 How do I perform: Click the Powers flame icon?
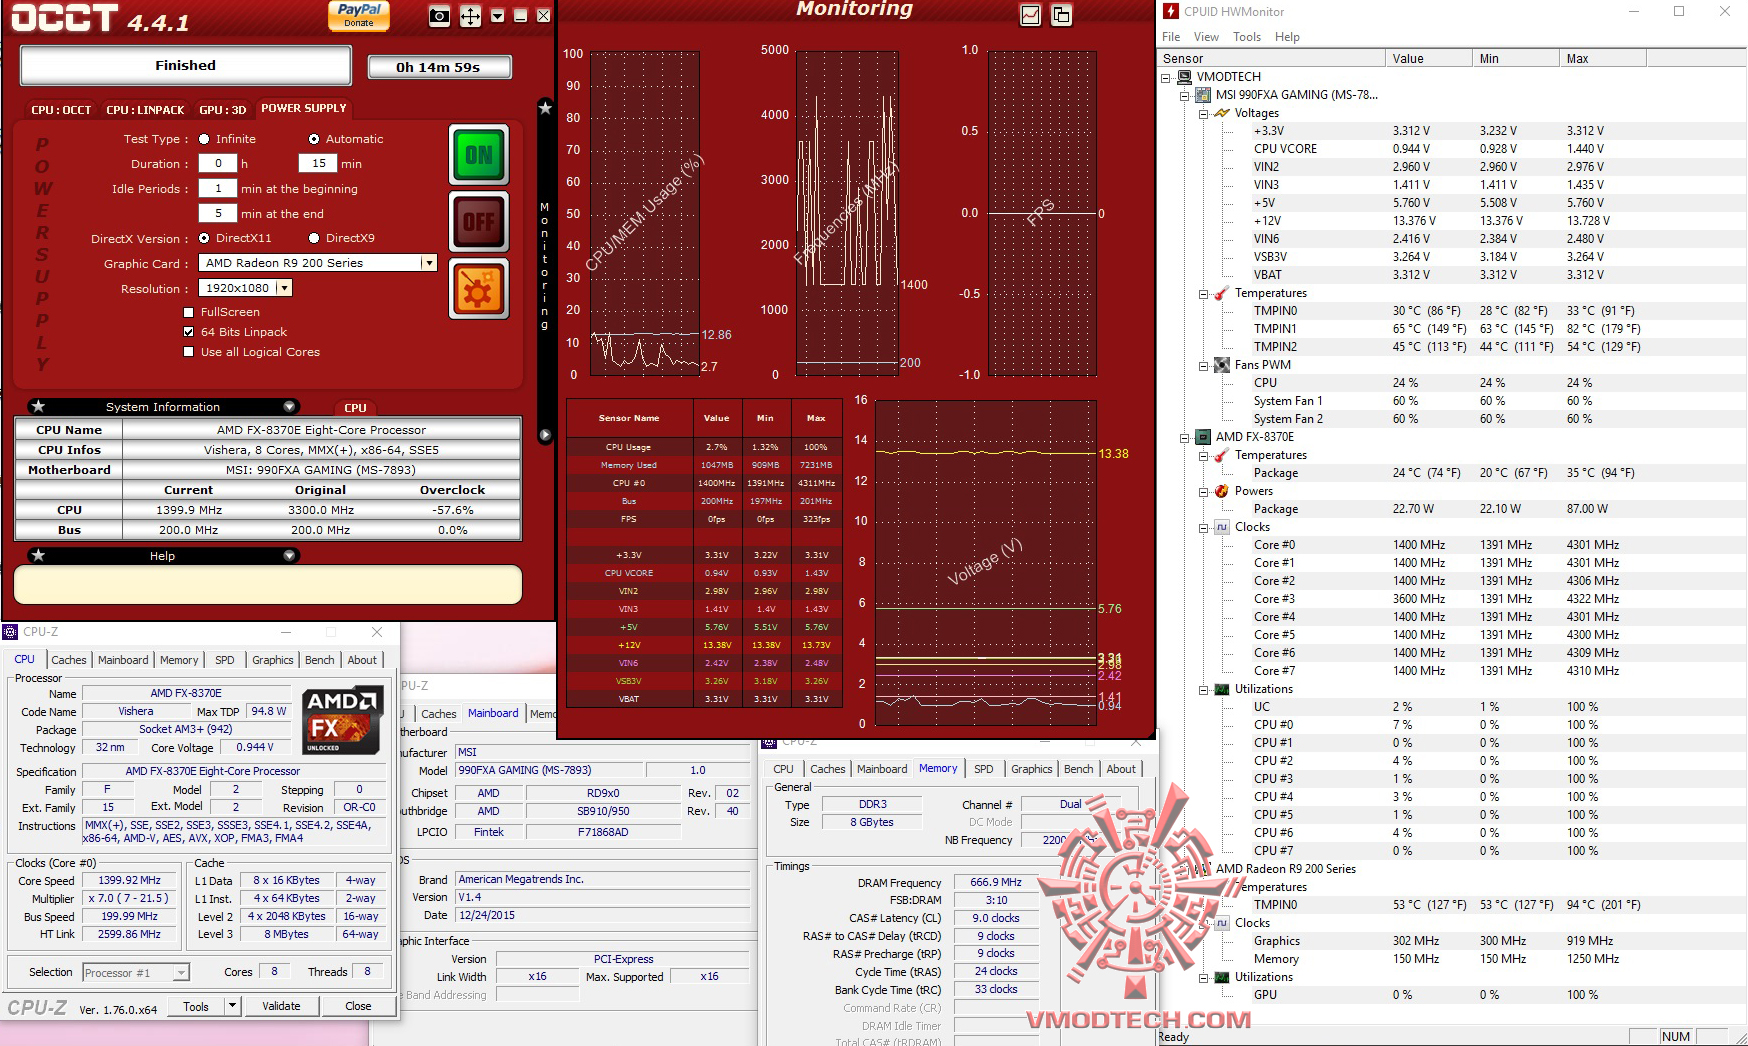(1222, 491)
